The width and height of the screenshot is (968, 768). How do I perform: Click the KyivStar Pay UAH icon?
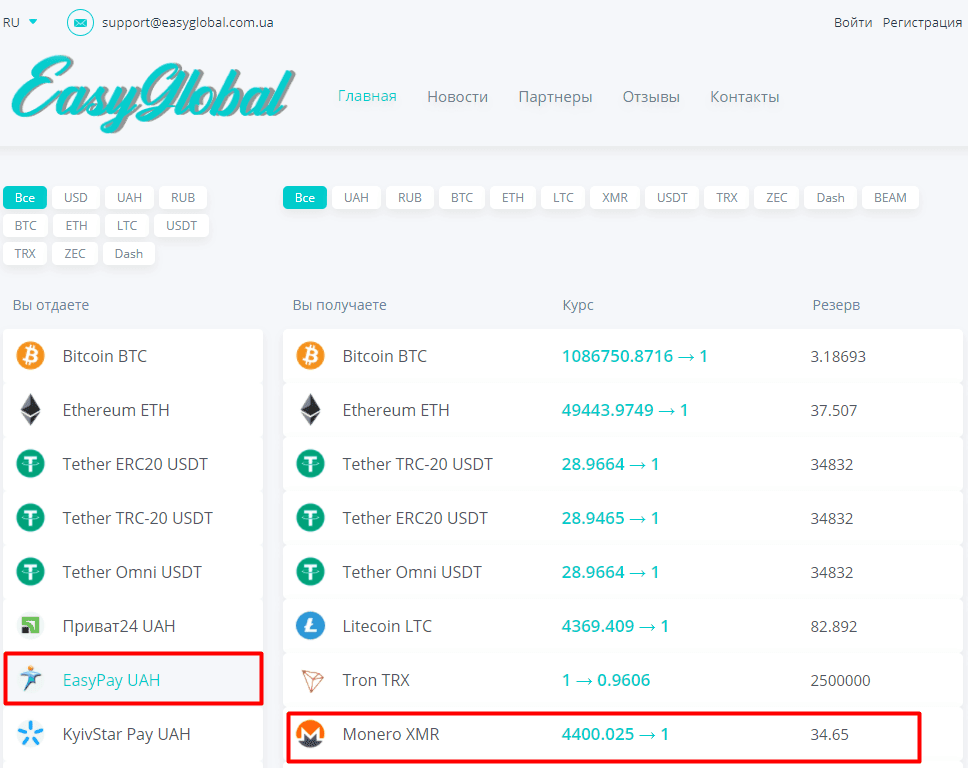point(30,733)
